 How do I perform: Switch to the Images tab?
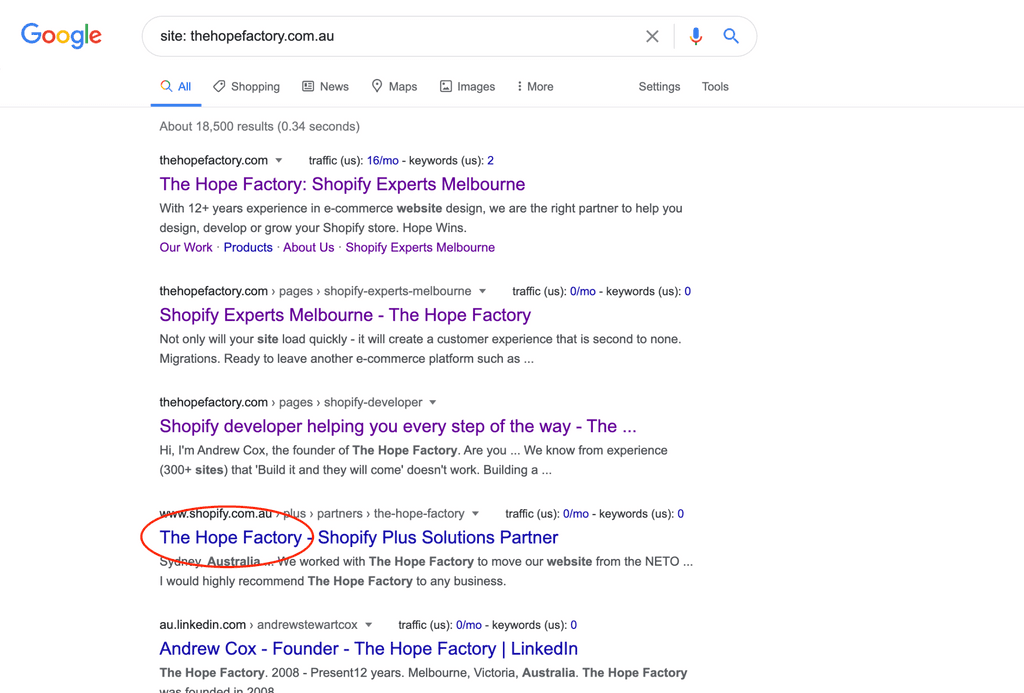(x=467, y=86)
